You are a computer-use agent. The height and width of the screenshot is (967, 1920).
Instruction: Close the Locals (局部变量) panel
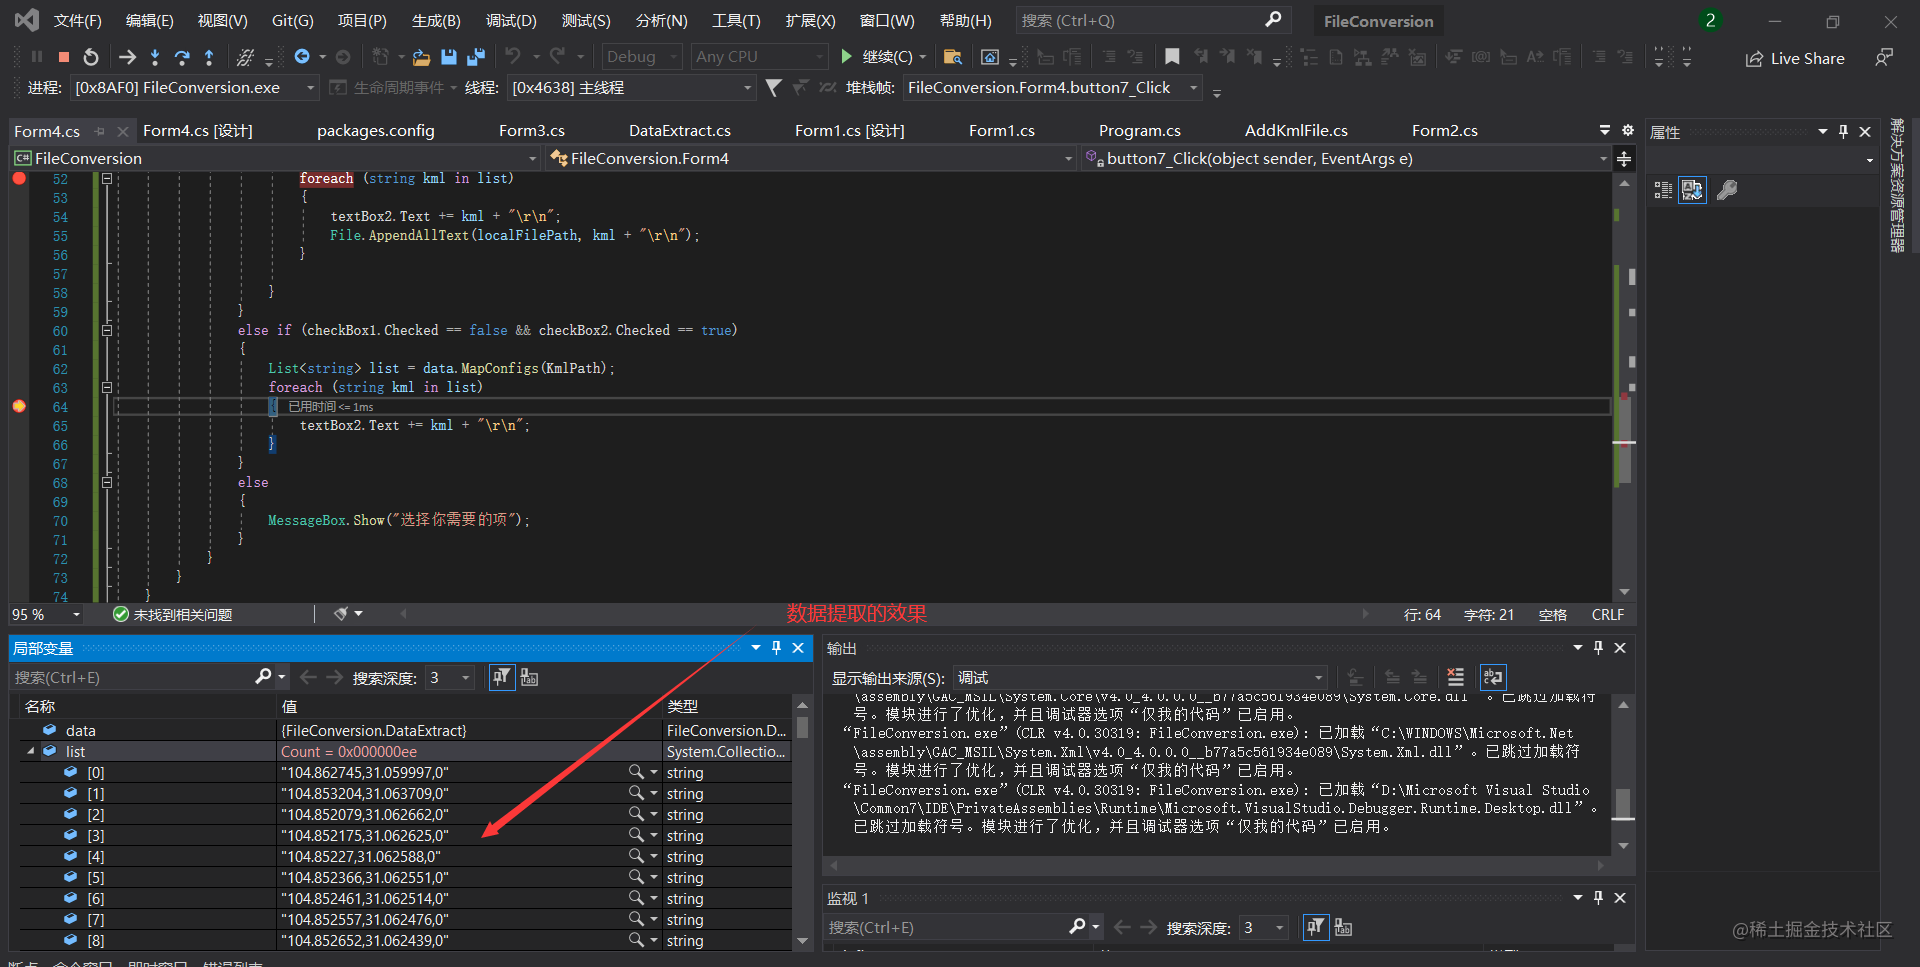(x=798, y=648)
